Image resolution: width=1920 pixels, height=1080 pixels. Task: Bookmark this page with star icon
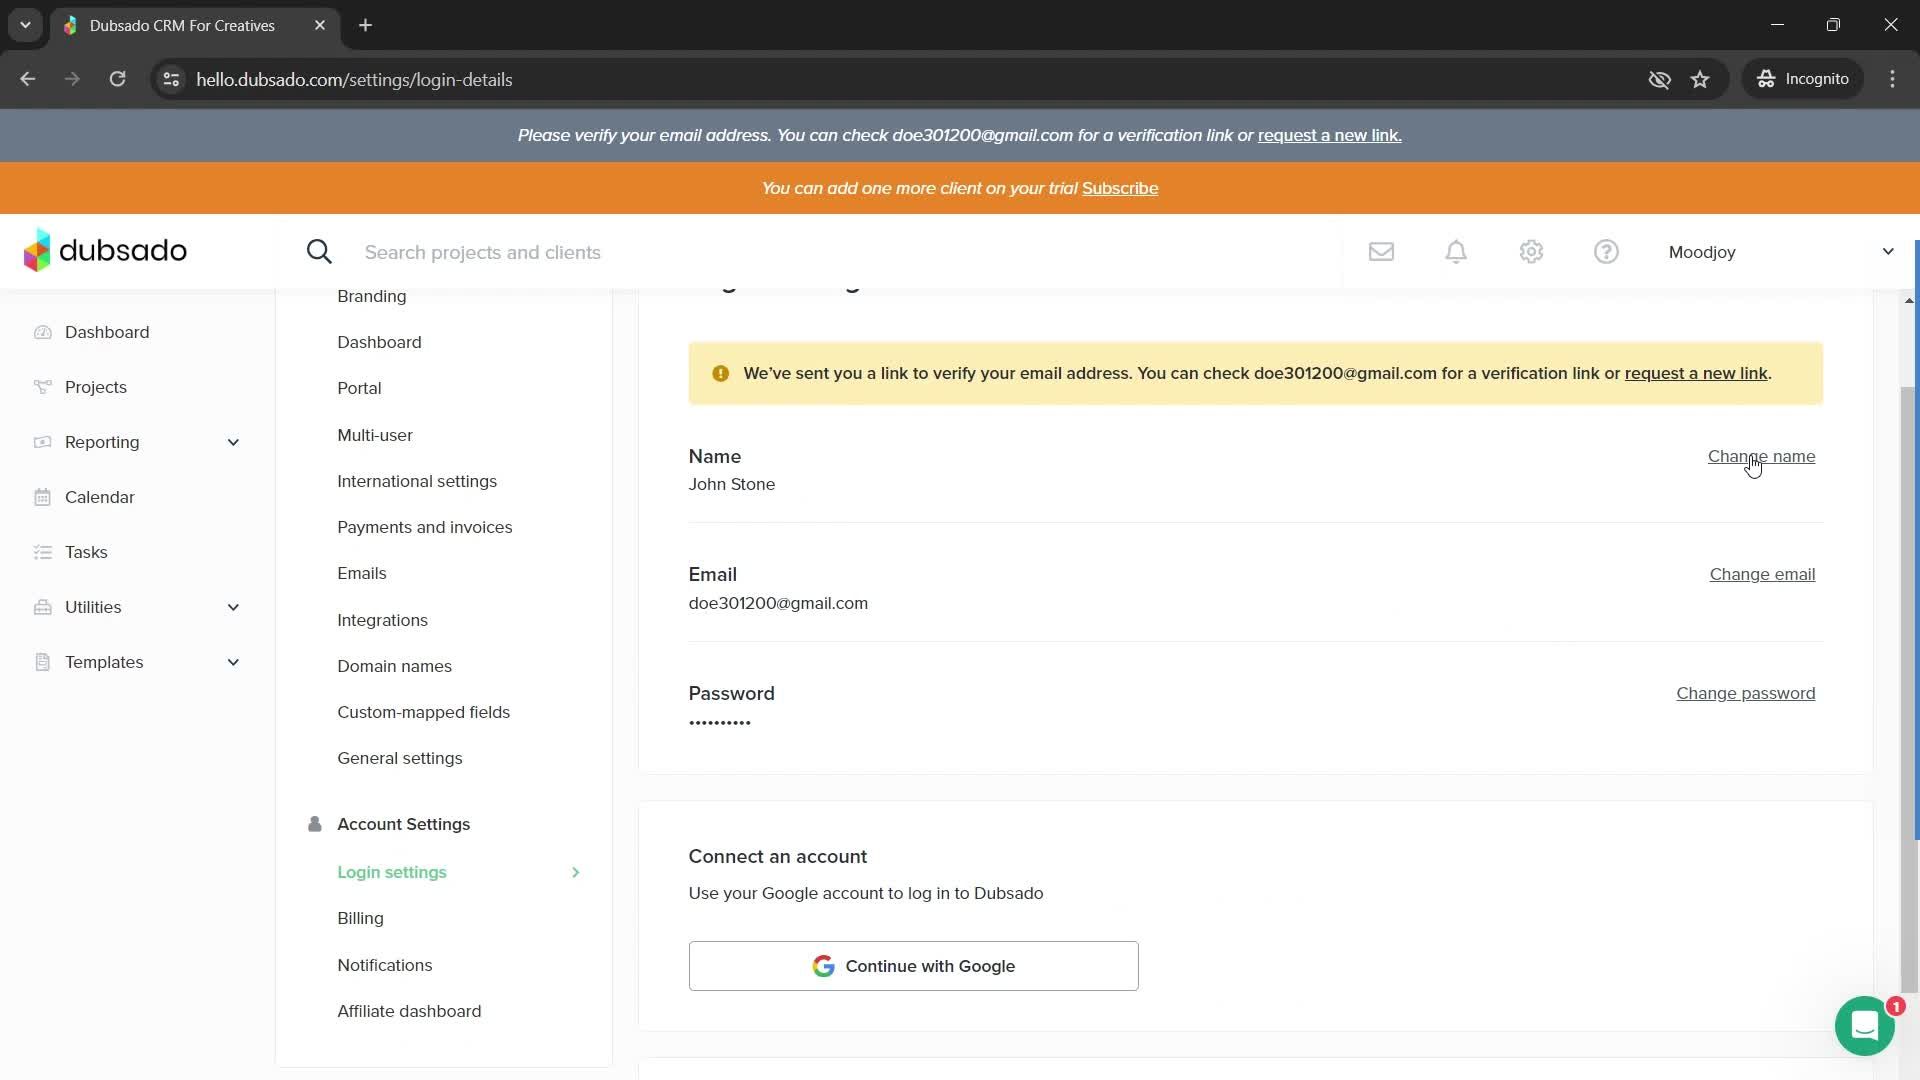point(1700,79)
